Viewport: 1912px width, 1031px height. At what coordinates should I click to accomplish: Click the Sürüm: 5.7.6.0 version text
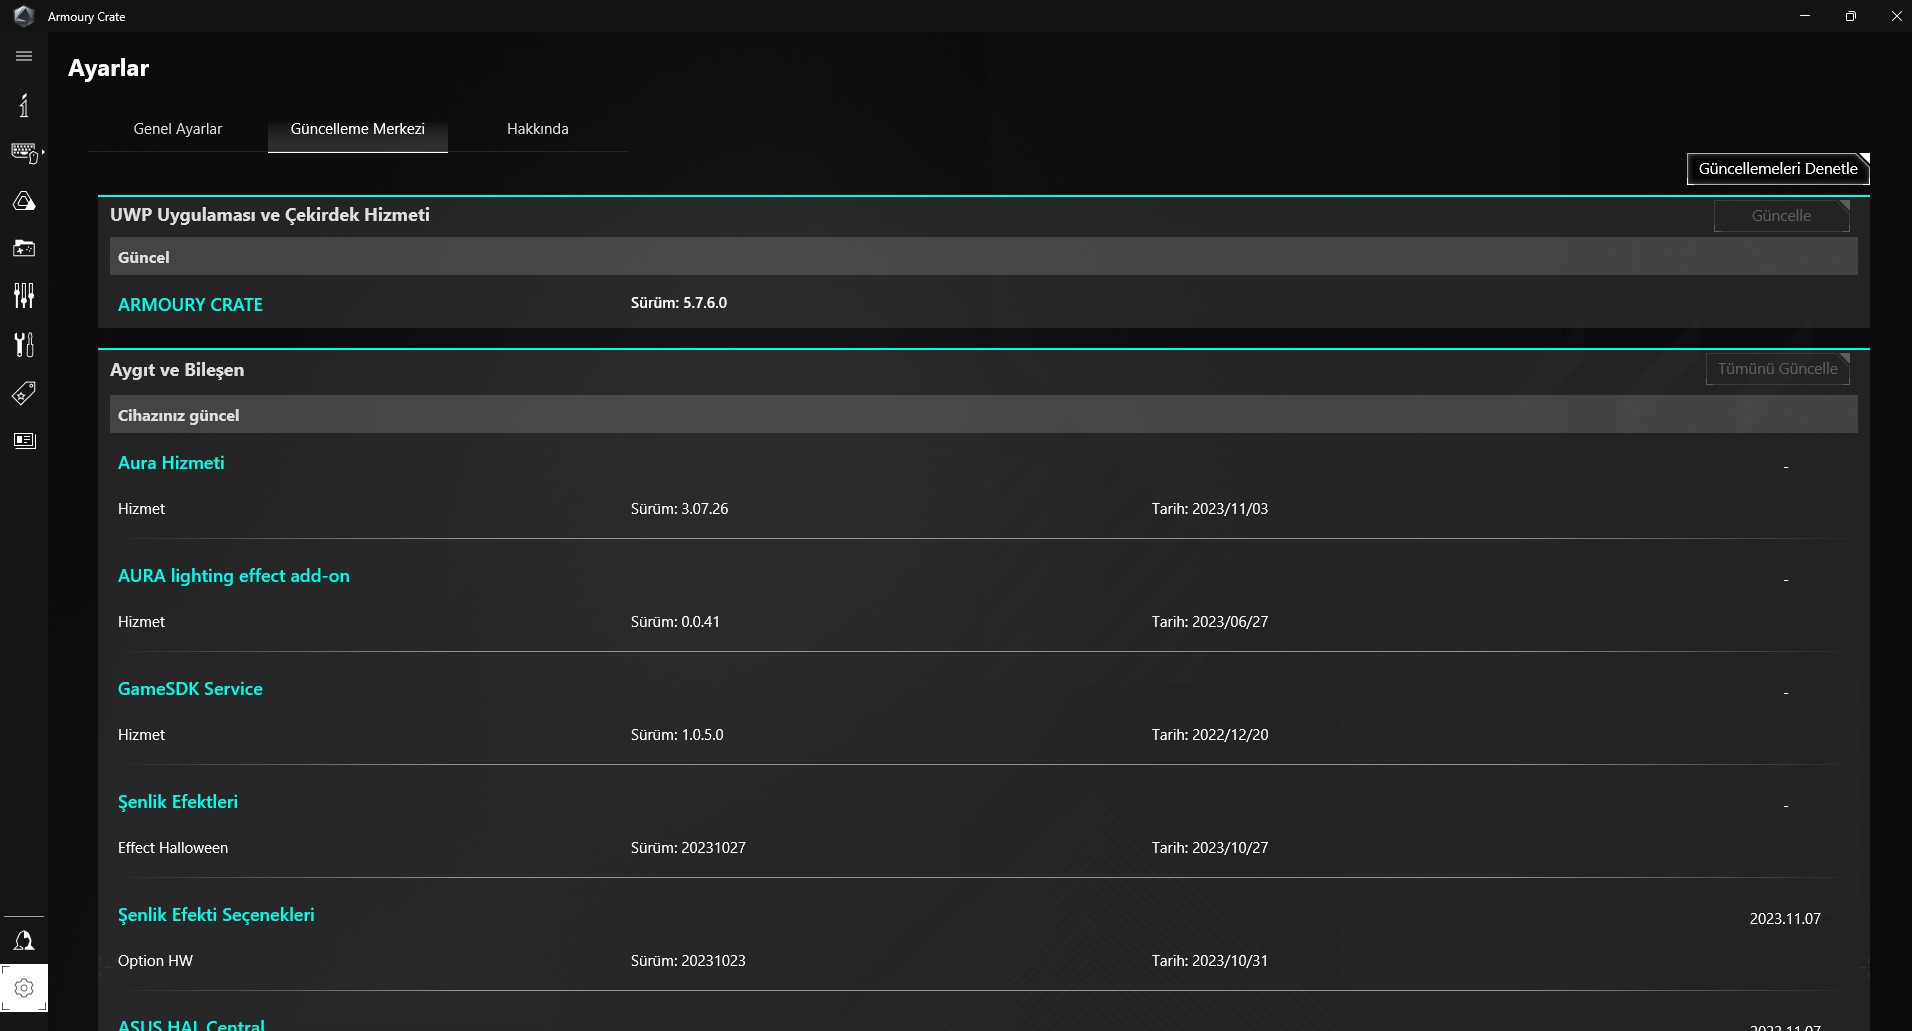[679, 303]
